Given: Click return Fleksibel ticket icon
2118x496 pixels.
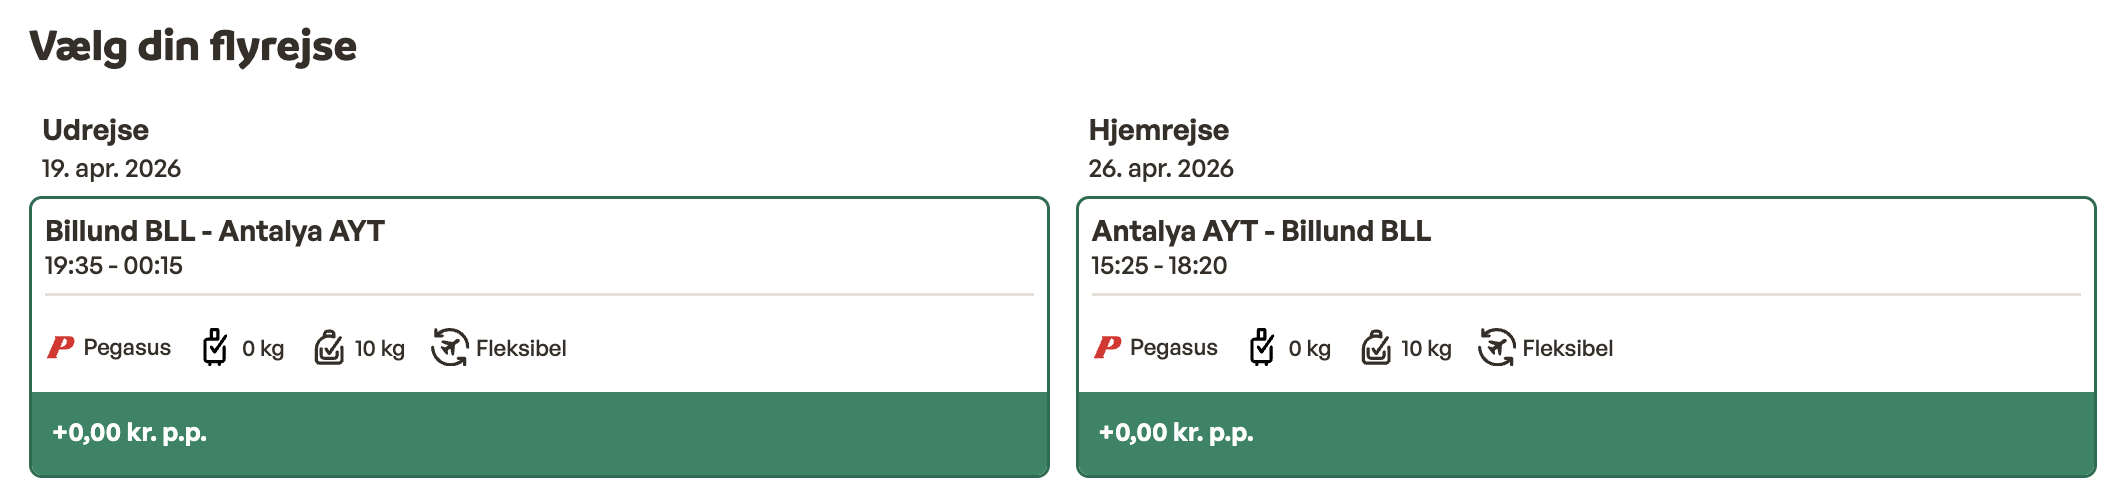Looking at the screenshot, I should (x=1496, y=348).
